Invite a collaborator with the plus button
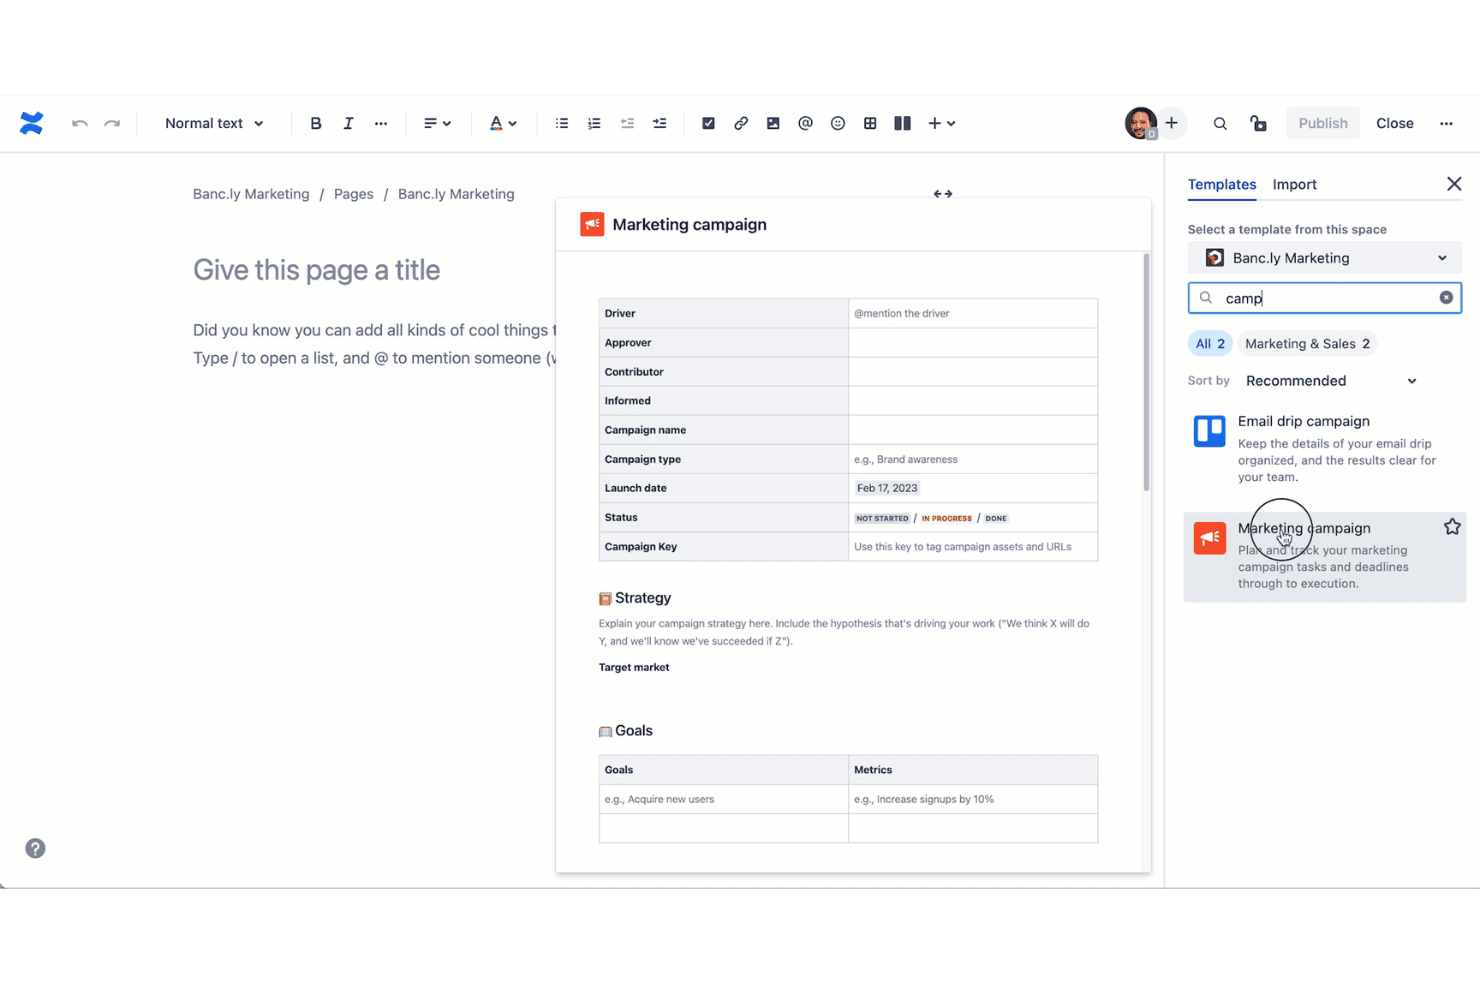This screenshot has width=1480, height=987. point(1172,123)
